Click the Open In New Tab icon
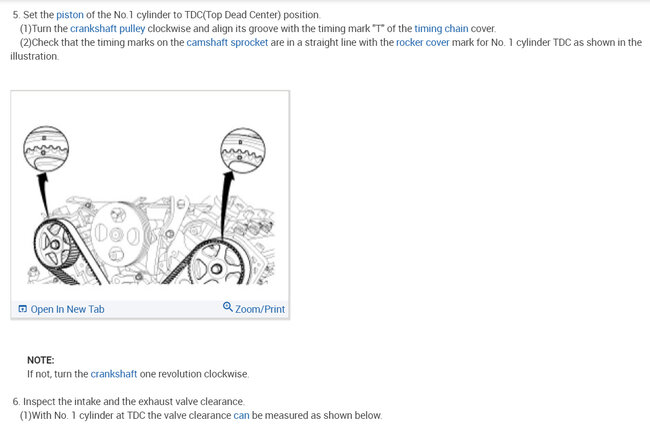 click(x=23, y=309)
